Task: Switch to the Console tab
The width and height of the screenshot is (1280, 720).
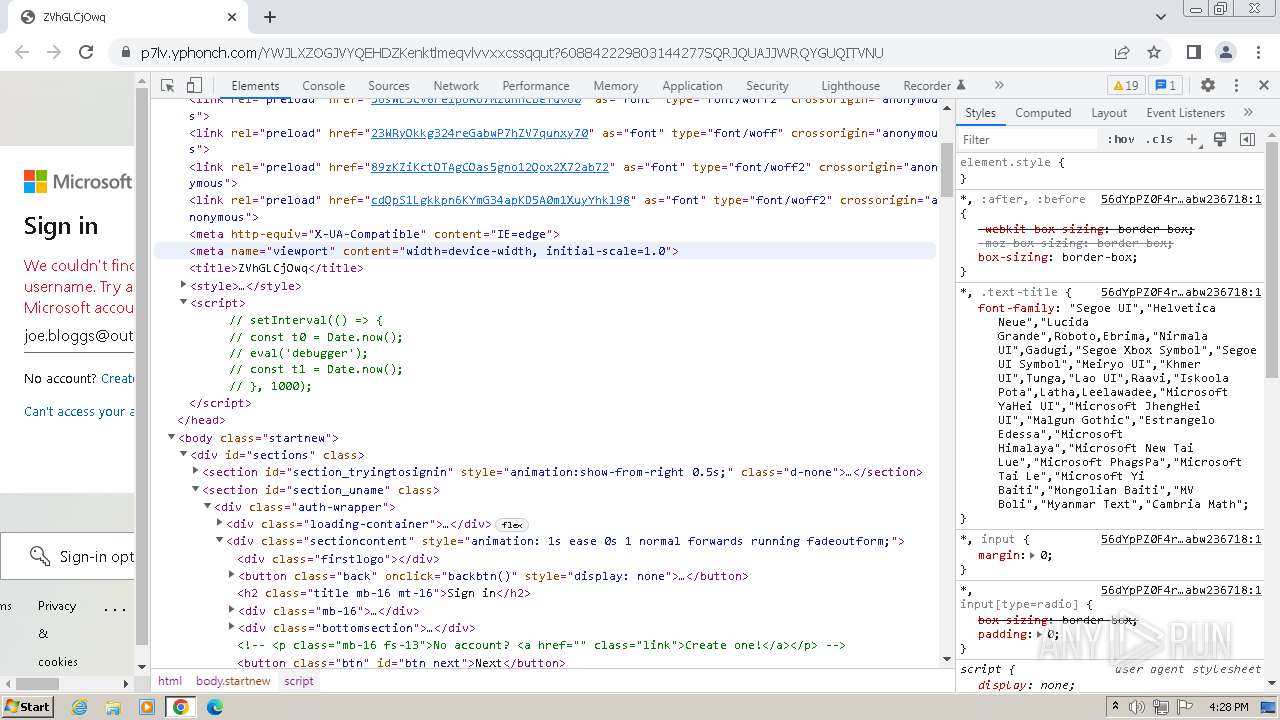Action: click(323, 86)
